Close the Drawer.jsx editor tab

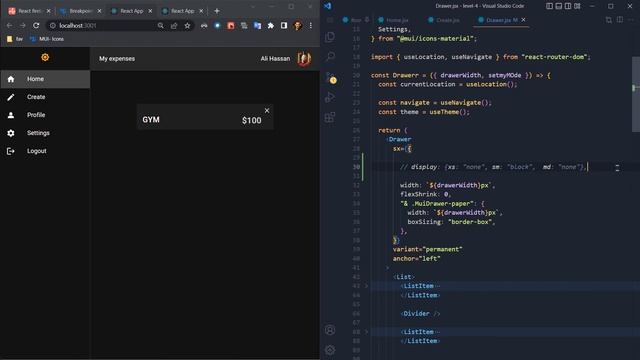click(524, 20)
